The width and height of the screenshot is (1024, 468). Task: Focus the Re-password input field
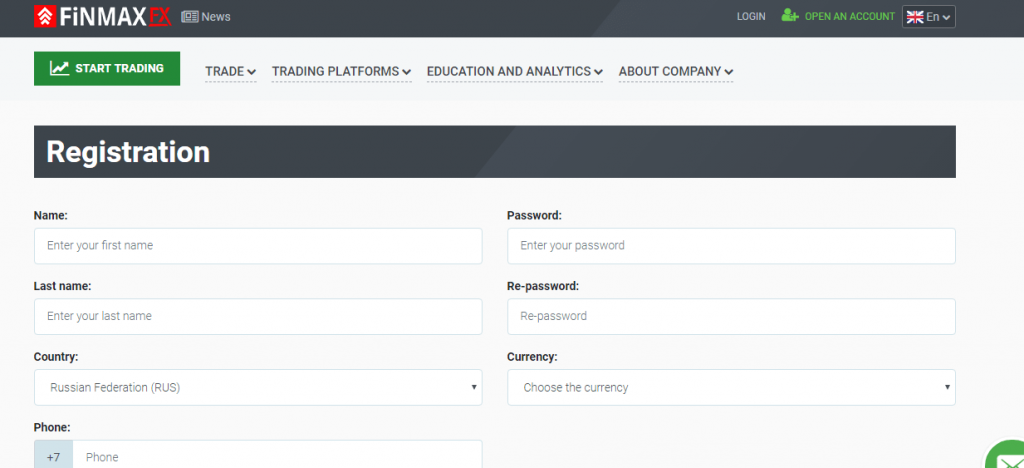pos(731,317)
